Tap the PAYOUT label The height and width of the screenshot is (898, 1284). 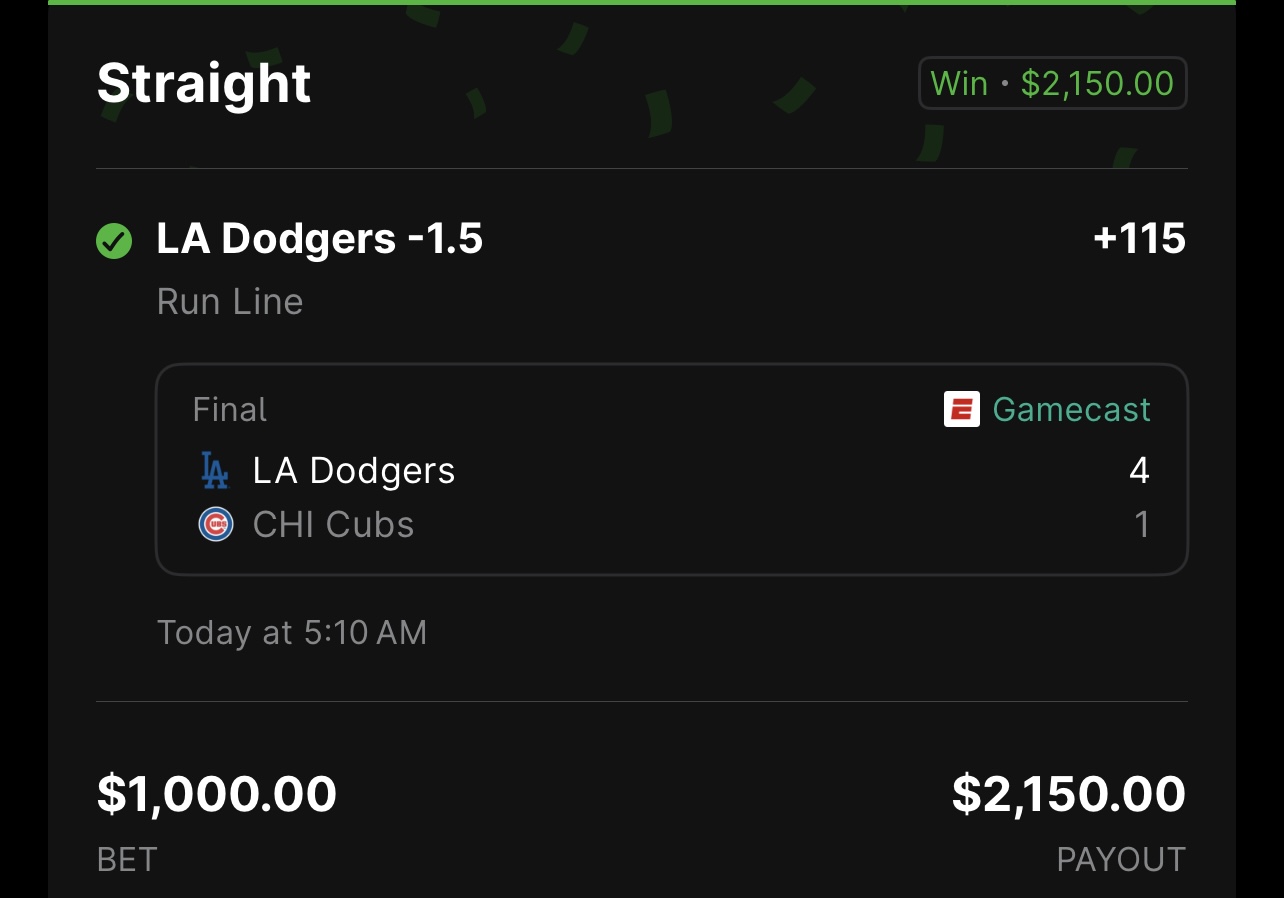click(x=1121, y=860)
